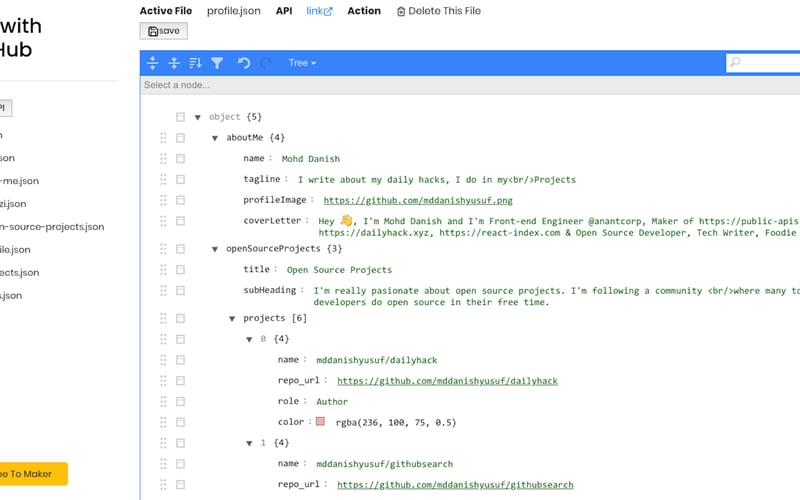800x500 pixels.
Task: Grab drag handle of subHeading row
Action: tap(163, 290)
